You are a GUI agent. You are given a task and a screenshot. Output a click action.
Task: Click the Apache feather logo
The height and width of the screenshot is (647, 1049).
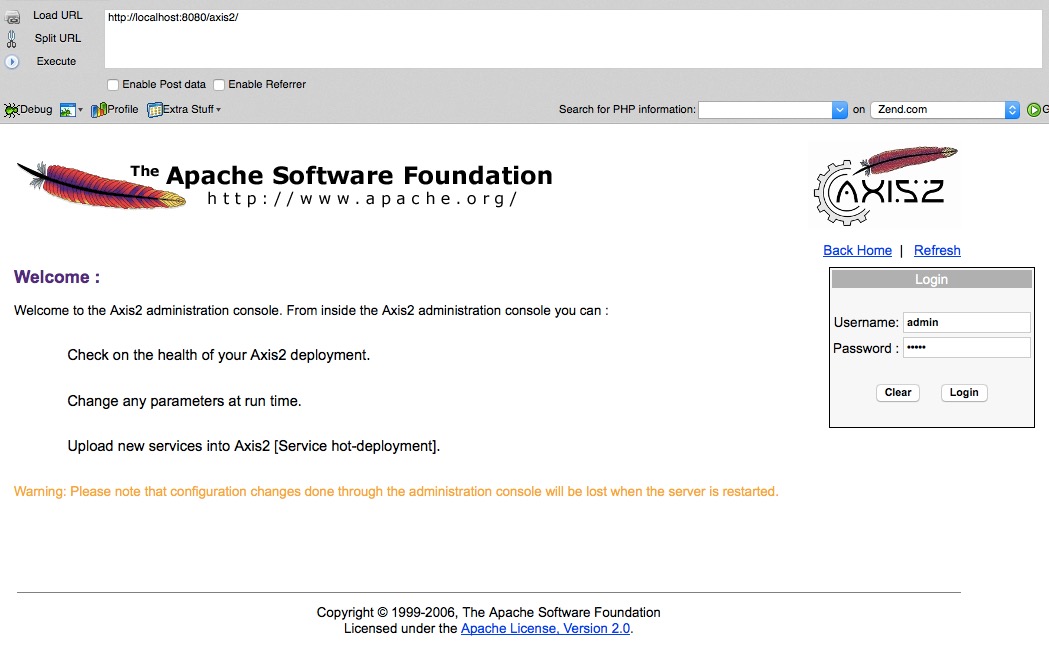click(101, 185)
